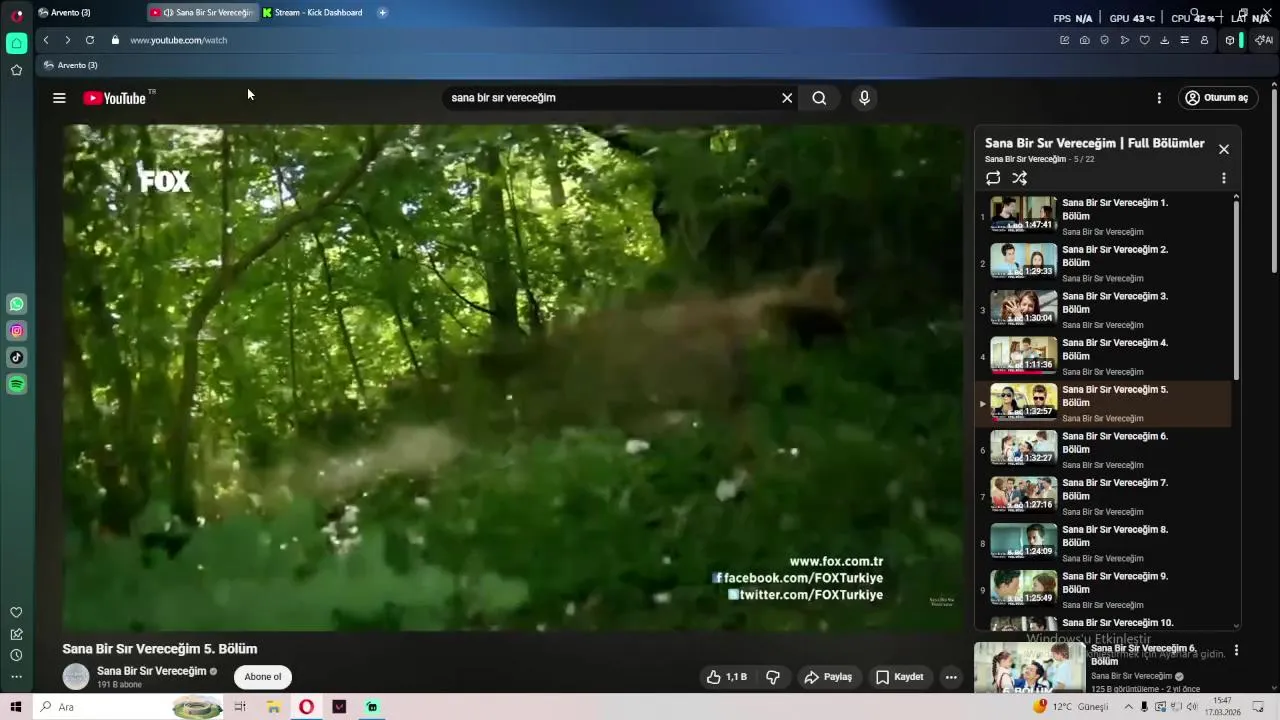The width and height of the screenshot is (1280, 720).
Task: Open the playlist options three-dot menu
Action: (1223, 178)
